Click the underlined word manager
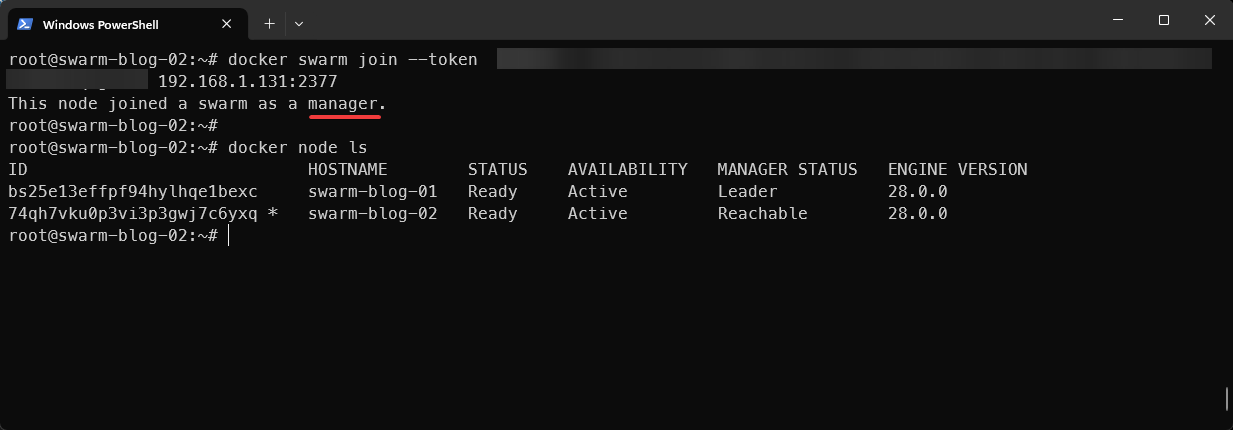Viewport: 1233px width, 430px height. pos(344,104)
